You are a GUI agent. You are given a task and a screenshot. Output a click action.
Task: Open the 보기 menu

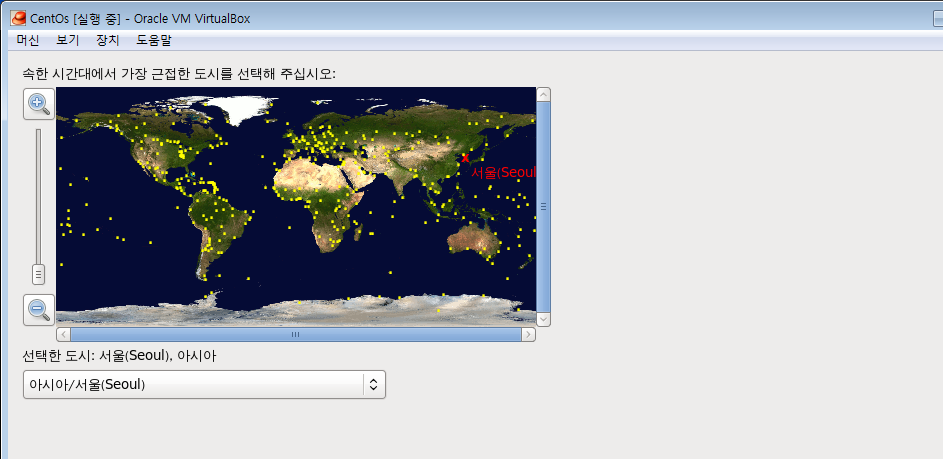pos(68,40)
